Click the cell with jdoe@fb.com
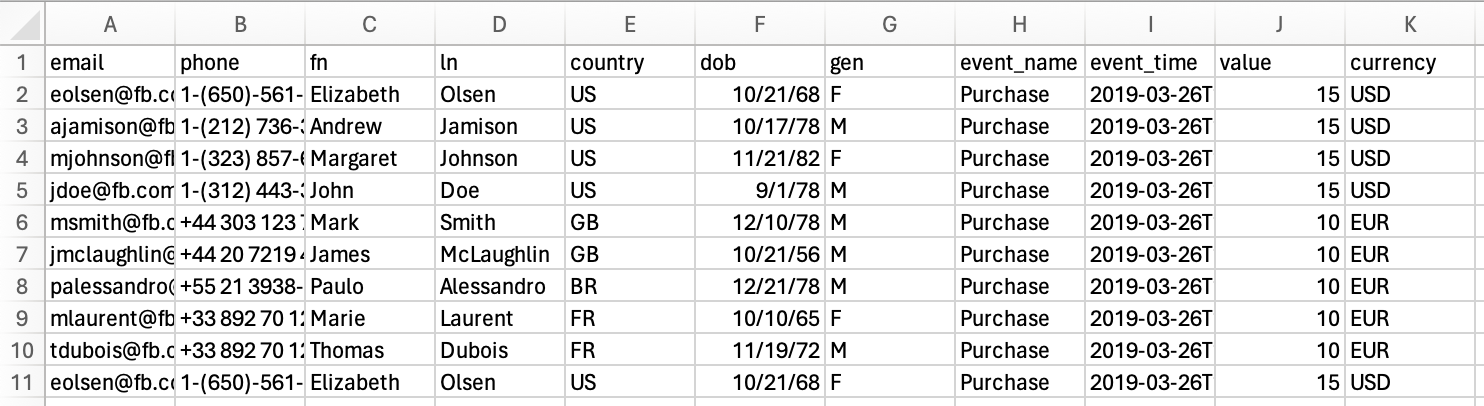 [x=110, y=191]
